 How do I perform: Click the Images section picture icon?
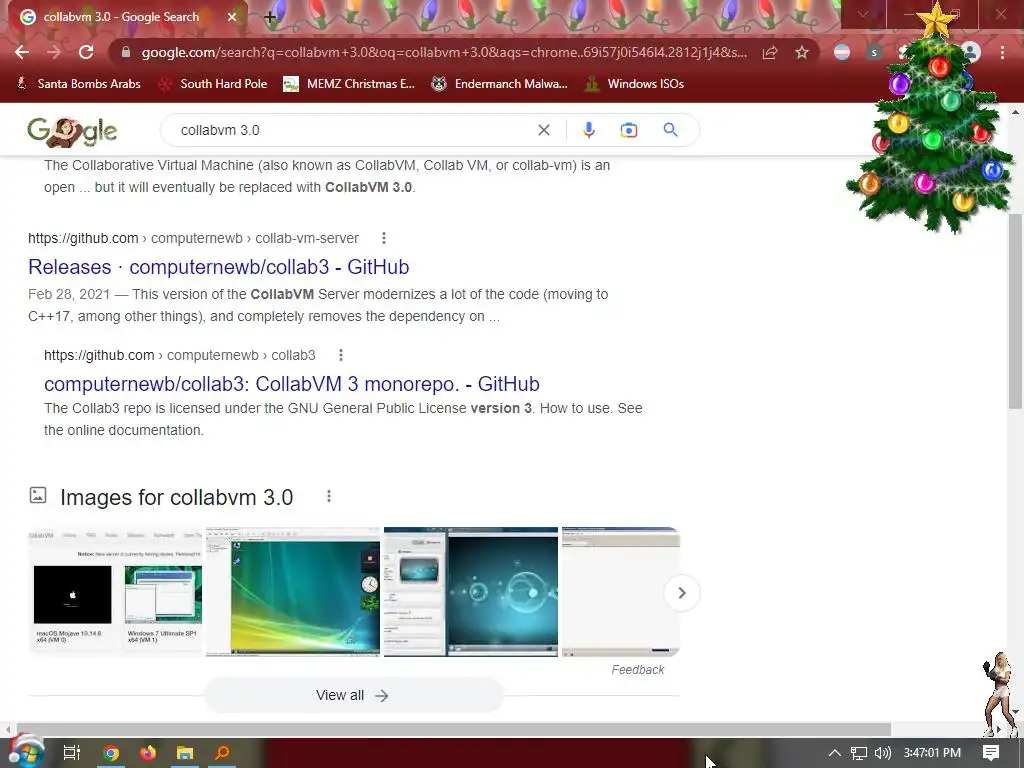coord(38,495)
